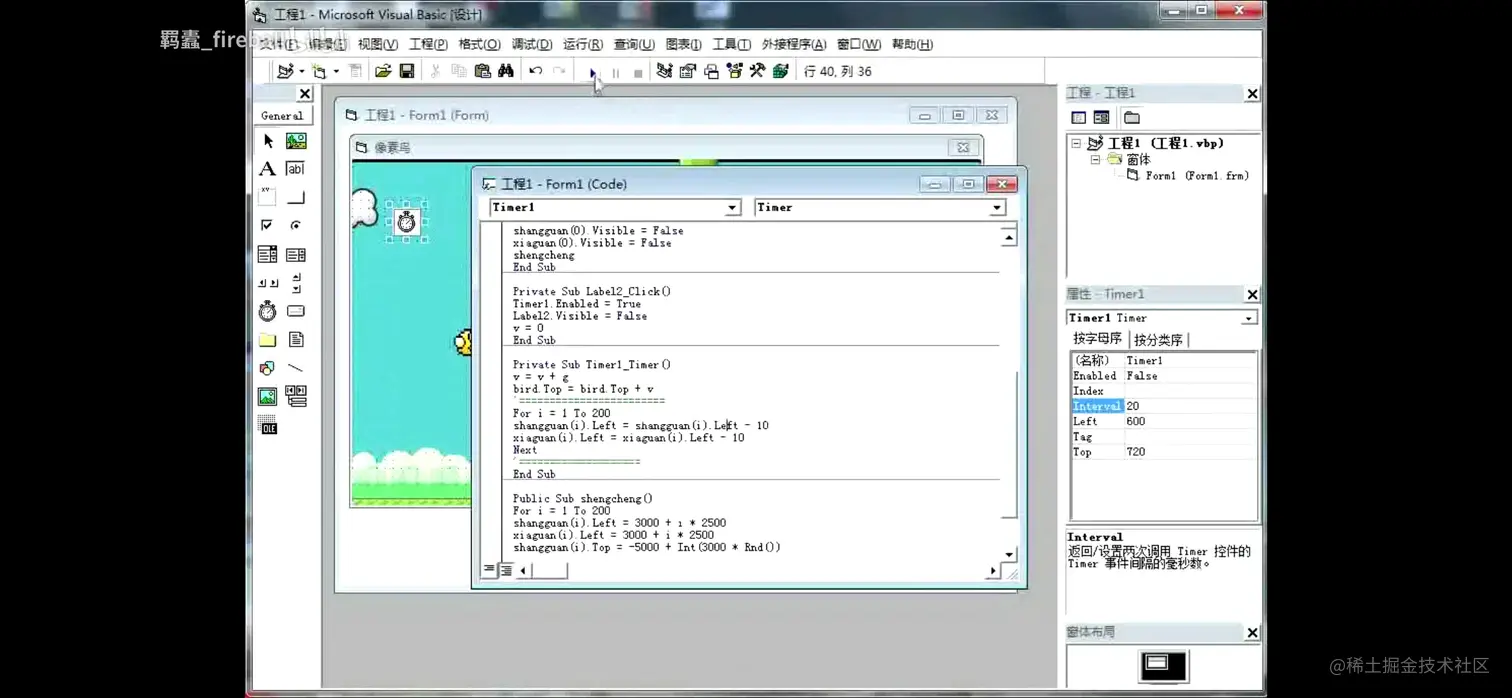The image size is (1512, 698).
Task: Open the 运行(R) menu
Action: (x=582, y=44)
